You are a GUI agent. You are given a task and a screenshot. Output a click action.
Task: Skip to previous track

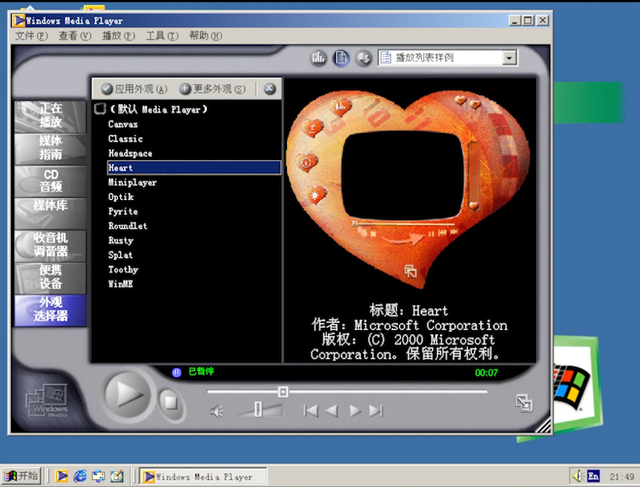[x=311, y=411]
